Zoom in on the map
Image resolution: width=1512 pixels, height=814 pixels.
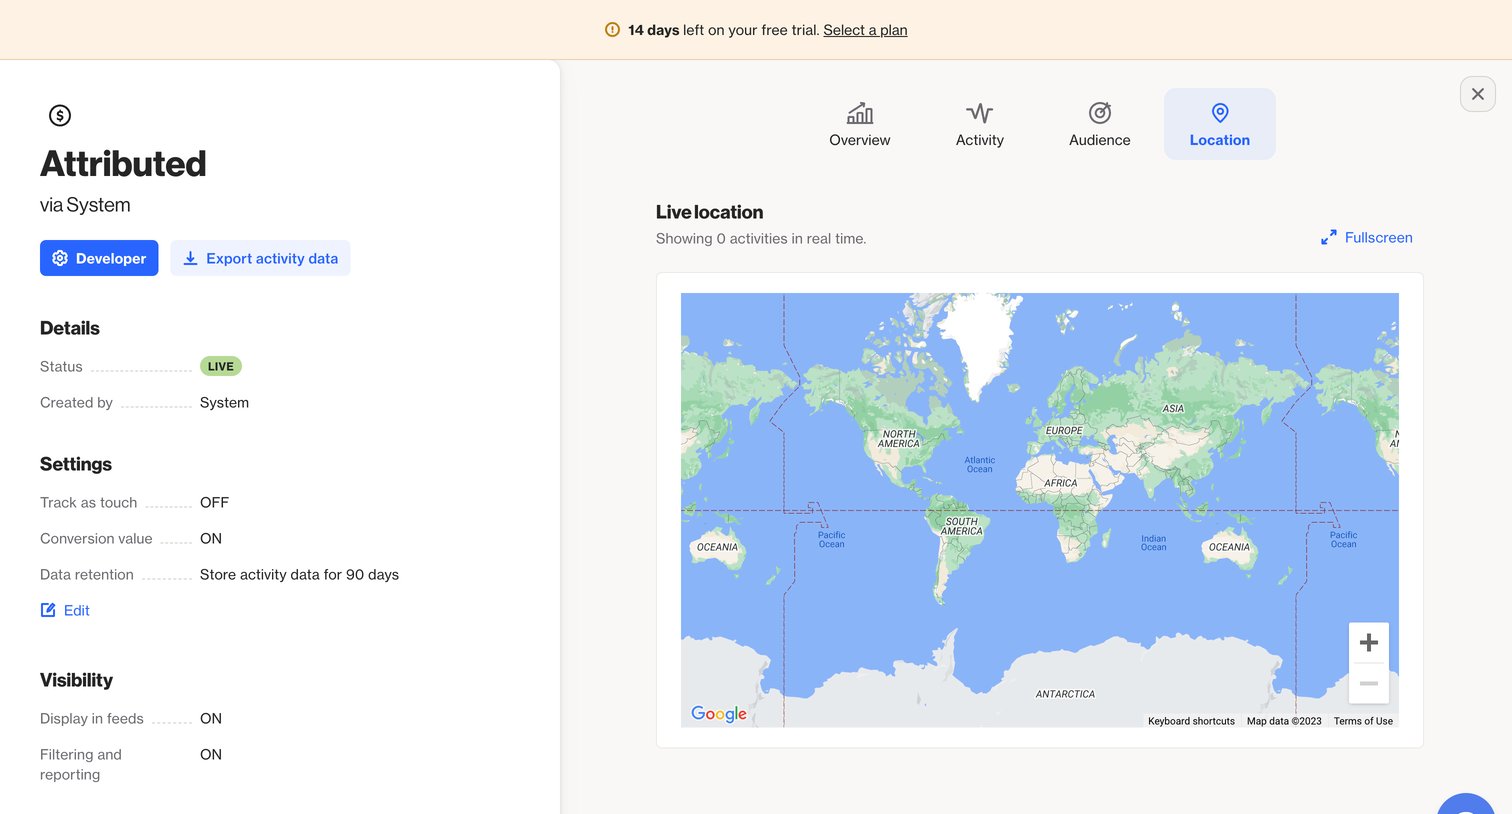[x=1369, y=643]
